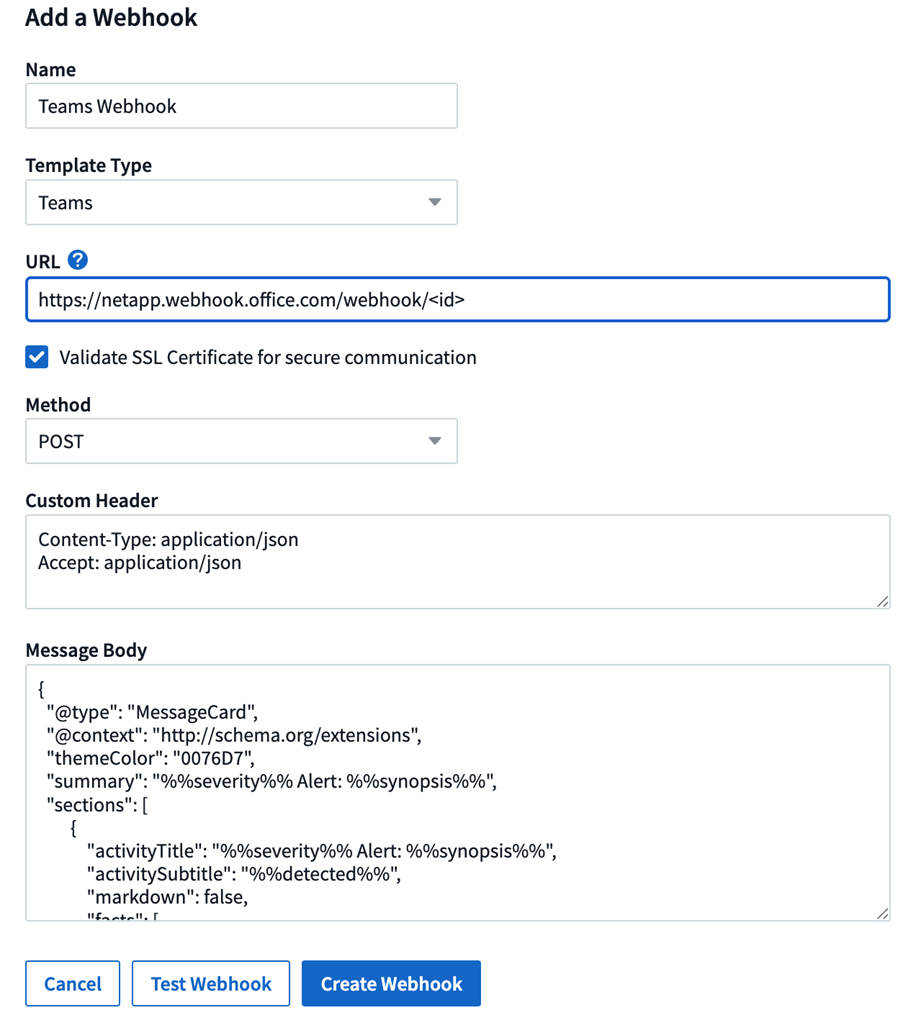903x1023 pixels.
Task: Click the Custom Header resize grip
Action: [883, 601]
